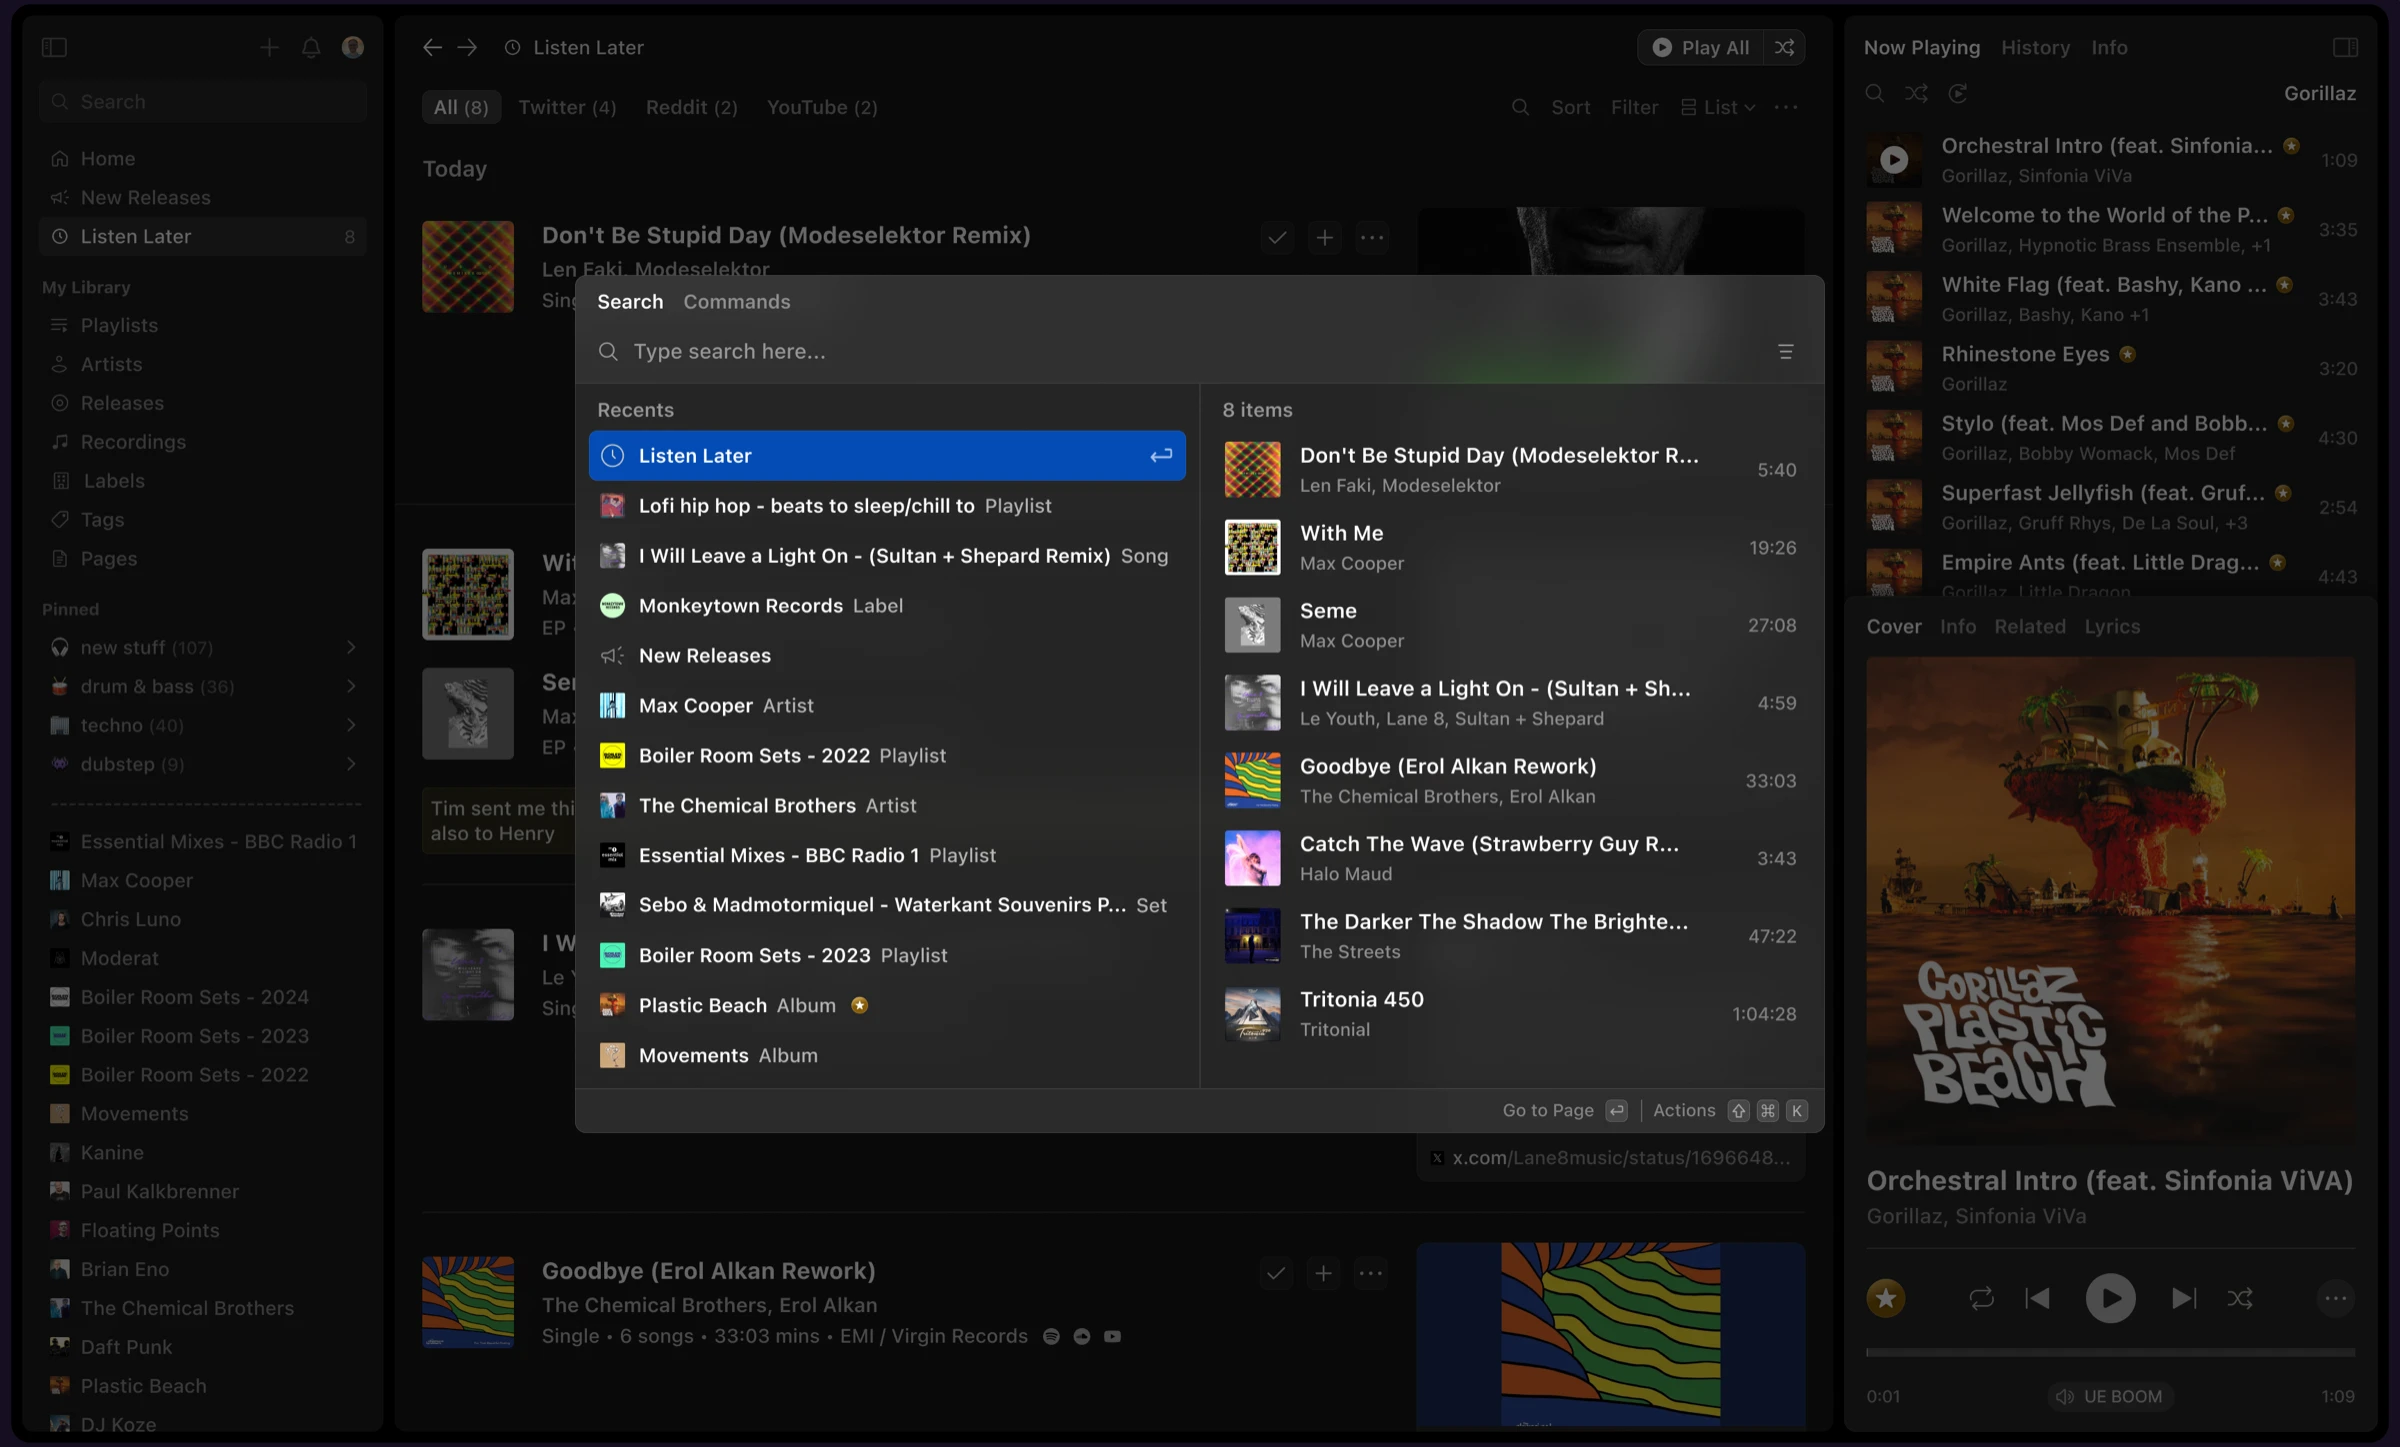Open the search palette list options icon
The height and width of the screenshot is (1447, 2400).
(x=1785, y=352)
